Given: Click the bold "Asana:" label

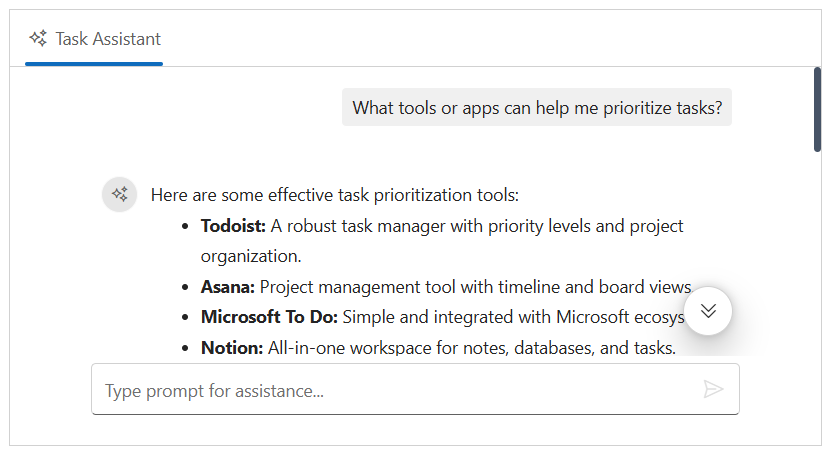Looking at the screenshot, I should coord(227,287).
